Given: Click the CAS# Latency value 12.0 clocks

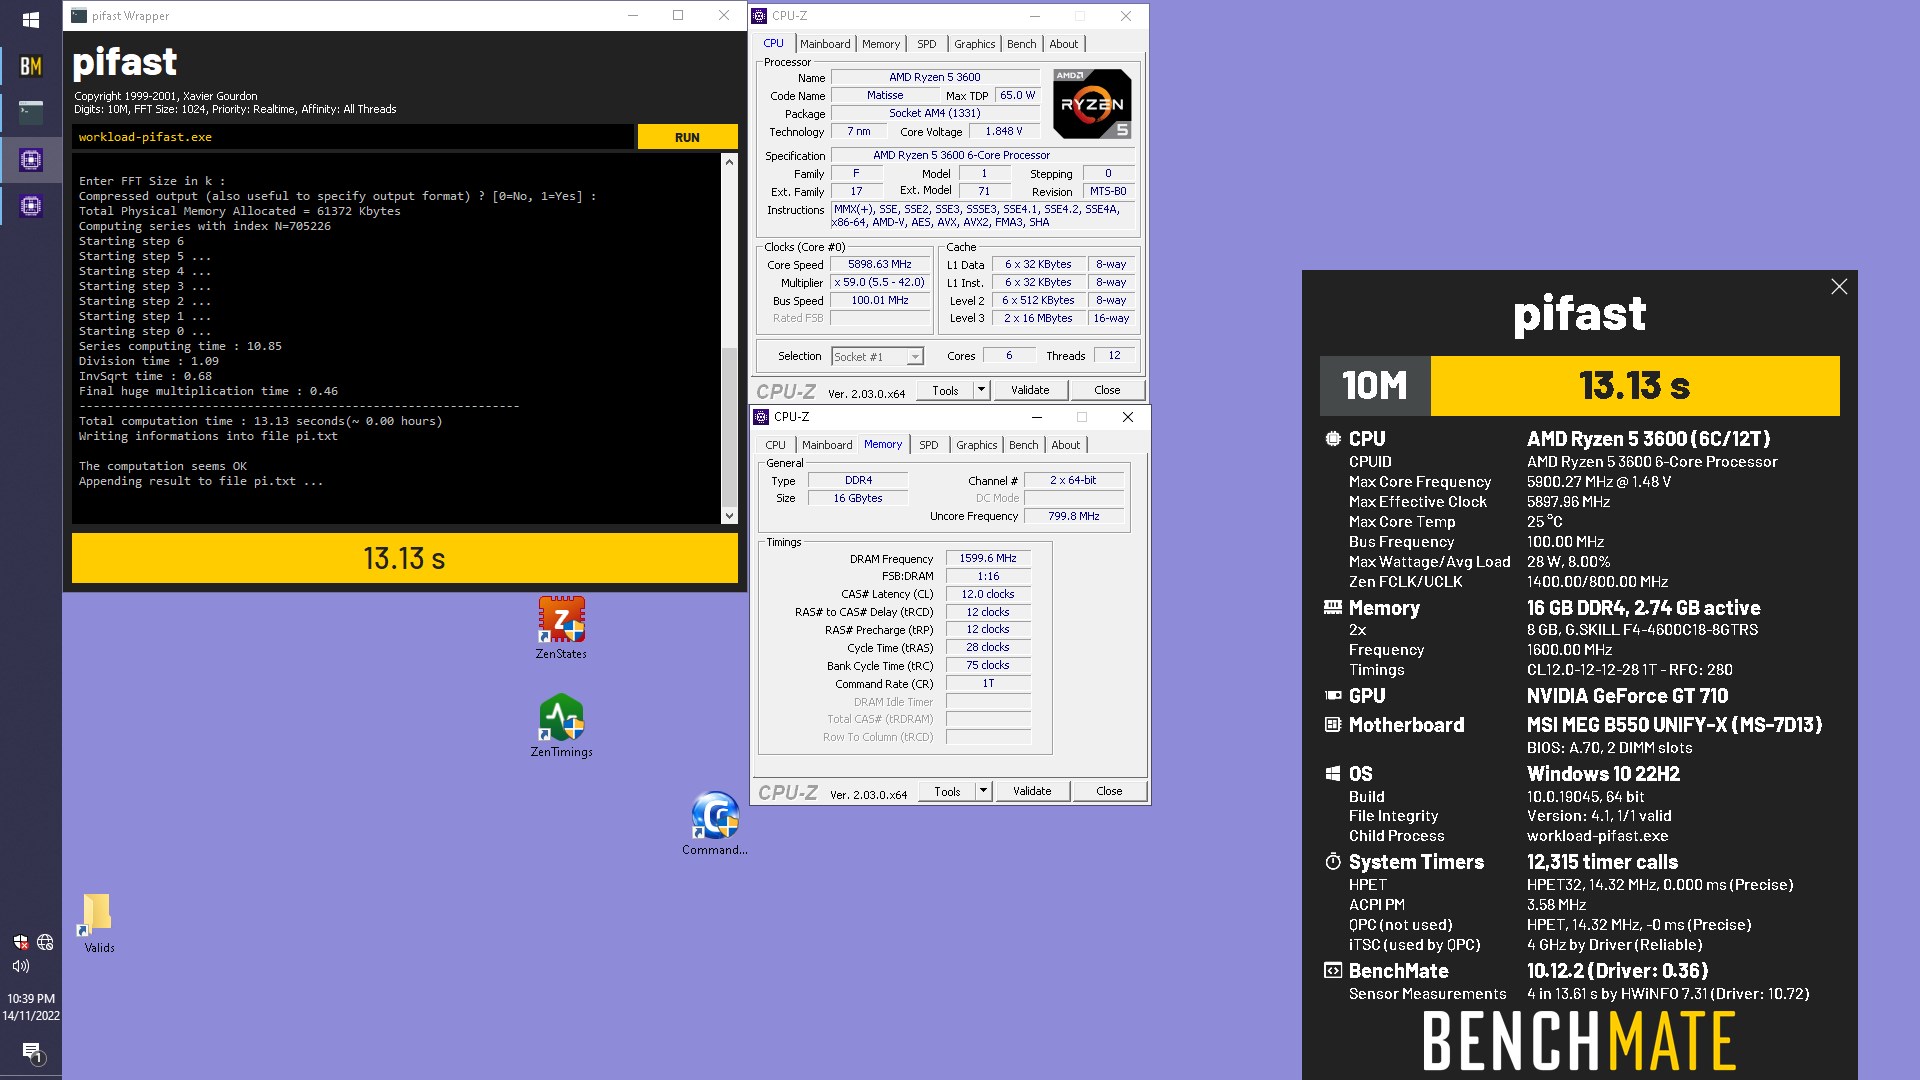Looking at the screenshot, I should pos(987,594).
